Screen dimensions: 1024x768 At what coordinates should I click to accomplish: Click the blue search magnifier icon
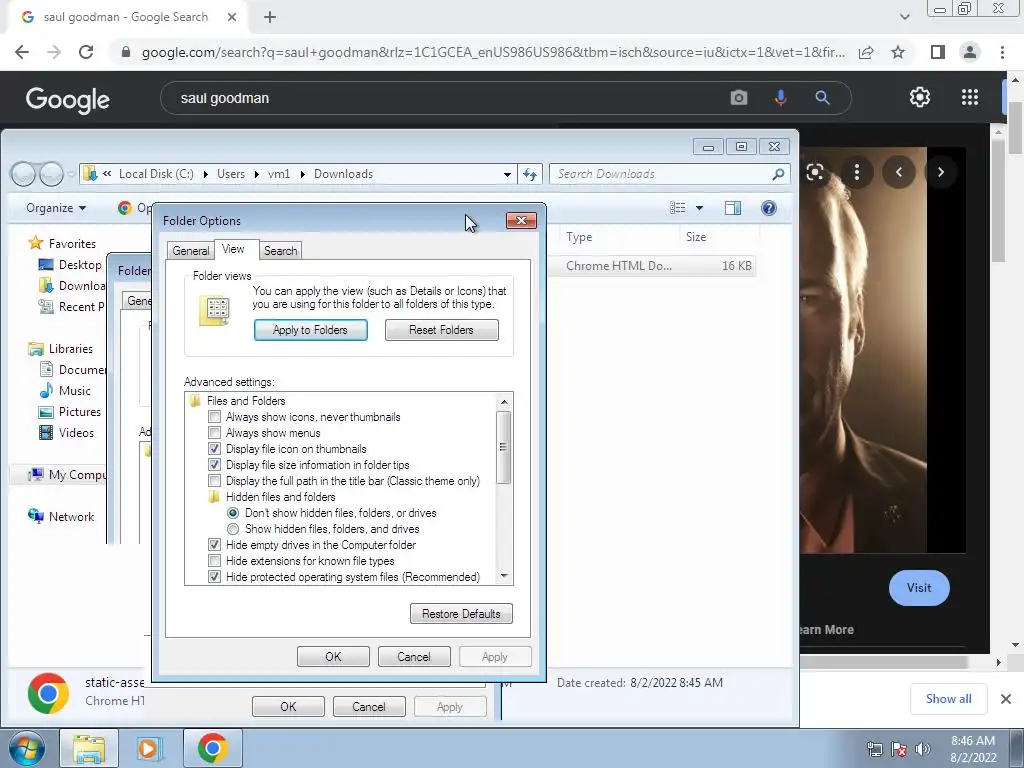tap(822, 98)
